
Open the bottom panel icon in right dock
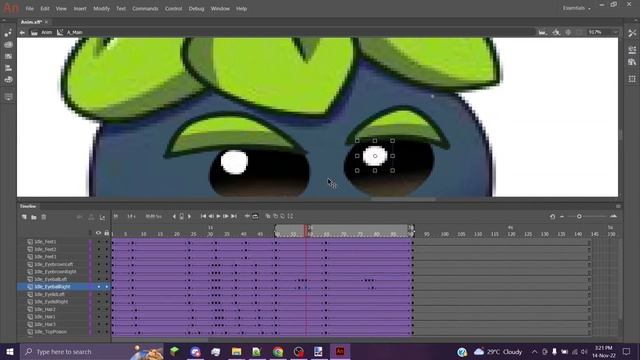pyautogui.click(x=632, y=79)
